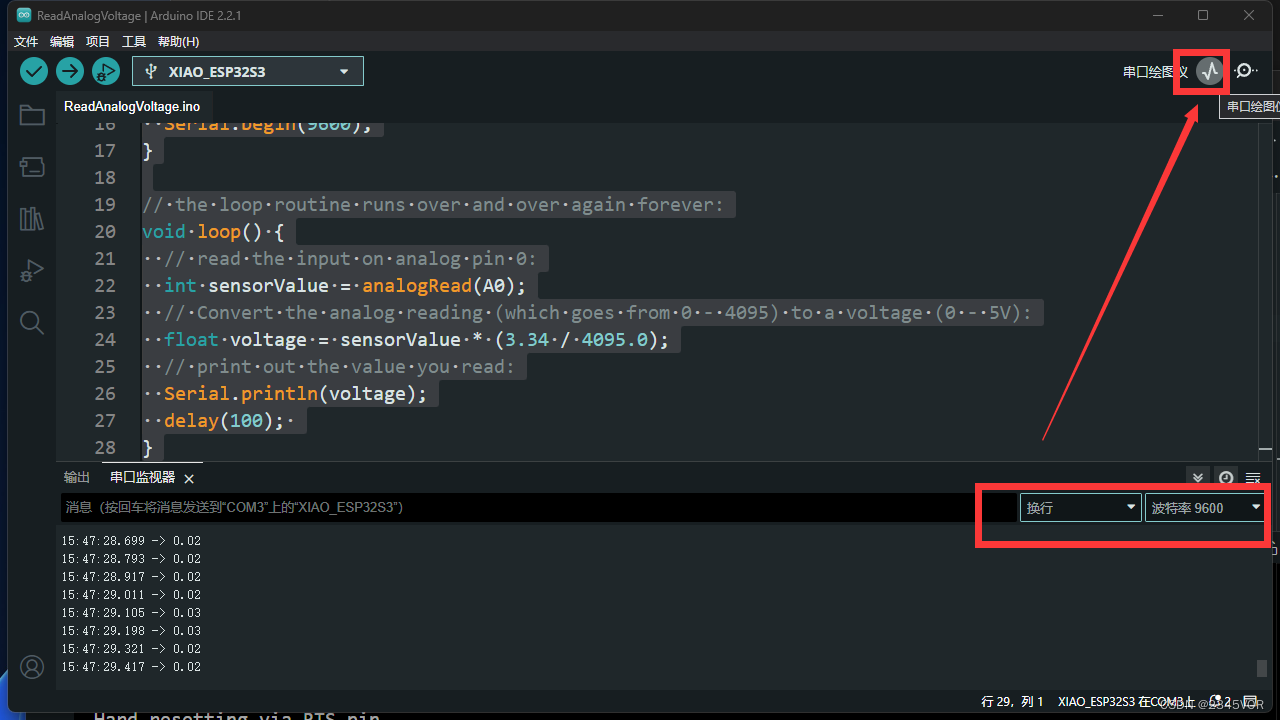Click the Arduino IDE logo in title bar
1280x720 pixels.
(24, 15)
